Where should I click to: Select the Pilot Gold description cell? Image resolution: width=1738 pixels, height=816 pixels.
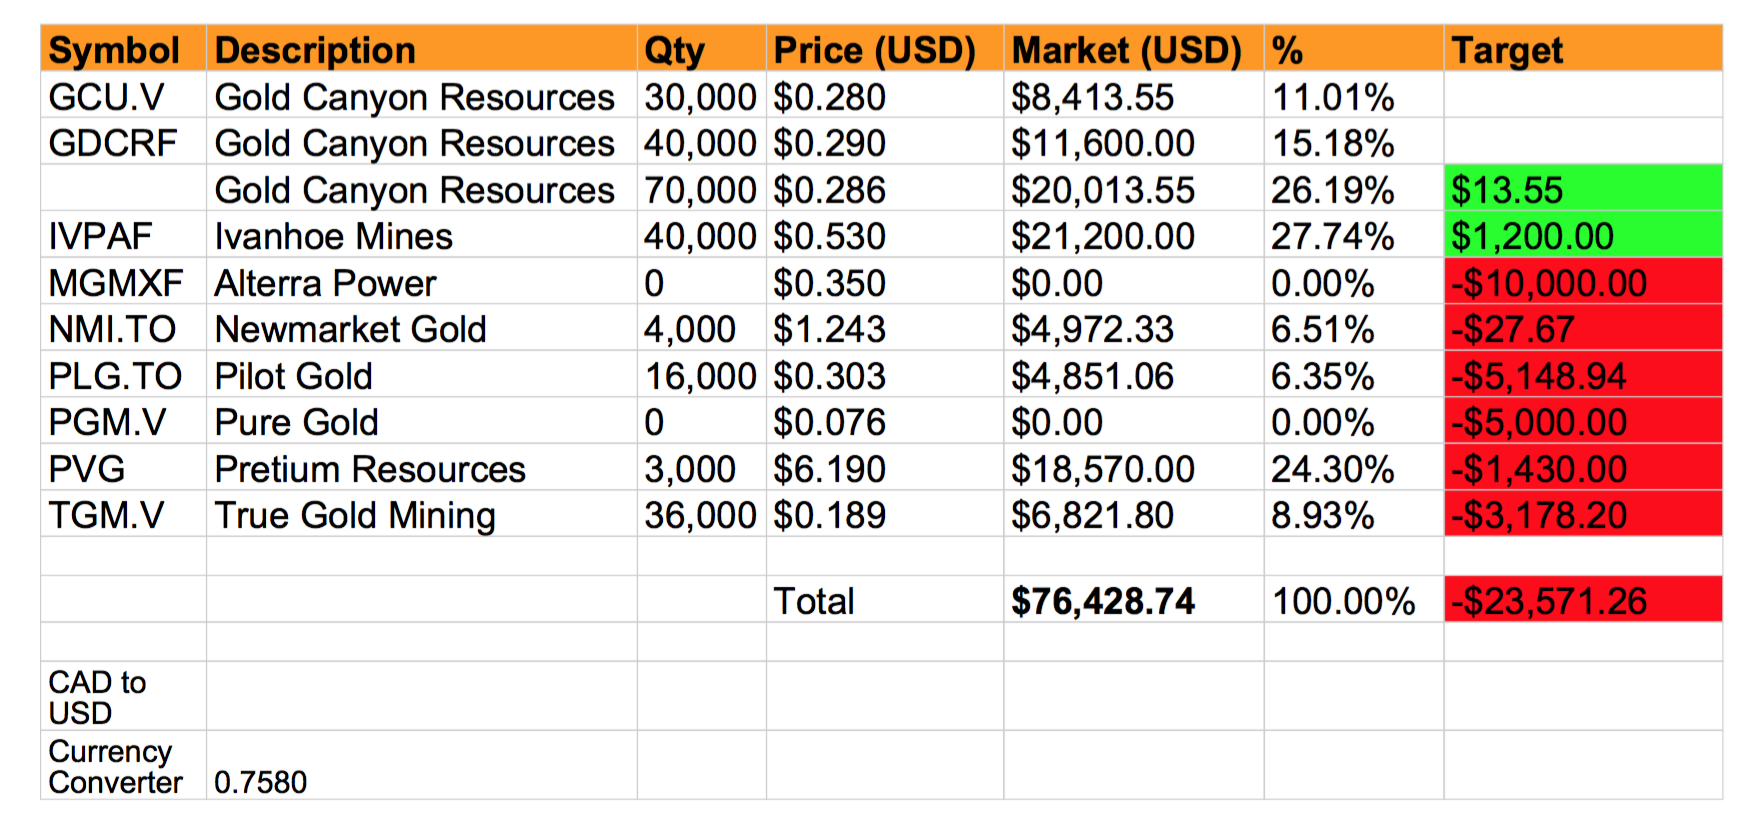pos(421,374)
